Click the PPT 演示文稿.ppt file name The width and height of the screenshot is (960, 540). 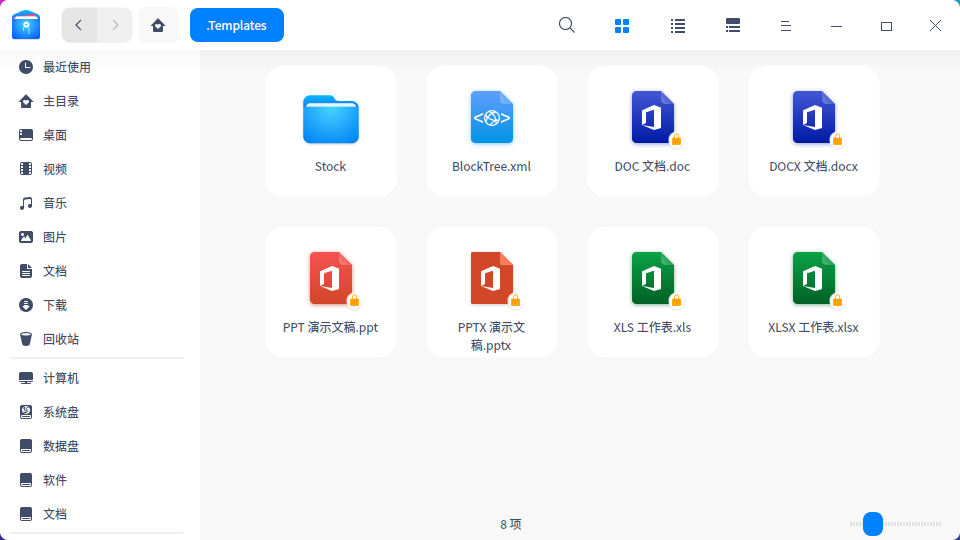331,328
